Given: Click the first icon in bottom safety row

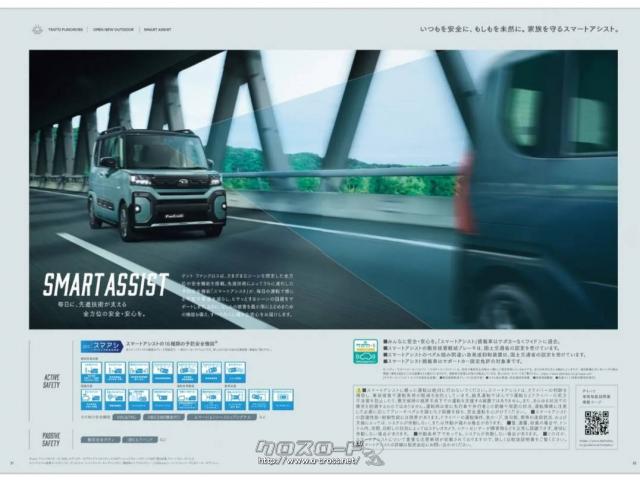Looking at the screenshot, I should pos(91,398).
